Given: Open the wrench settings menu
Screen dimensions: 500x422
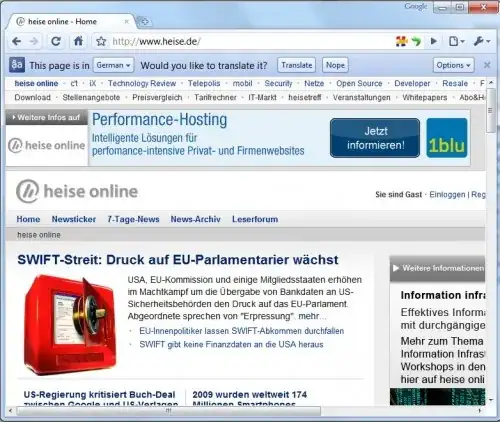Looking at the screenshot, I should point(482,41).
